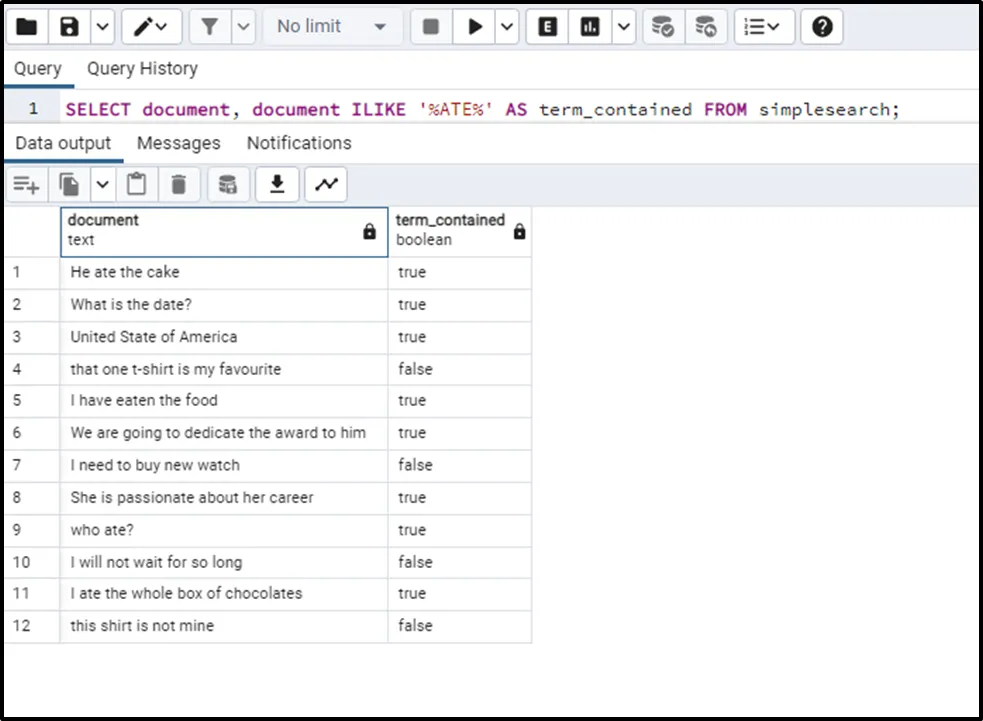Click the Save File disk icon
This screenshot has height=721, width=983.
[69, 27]
